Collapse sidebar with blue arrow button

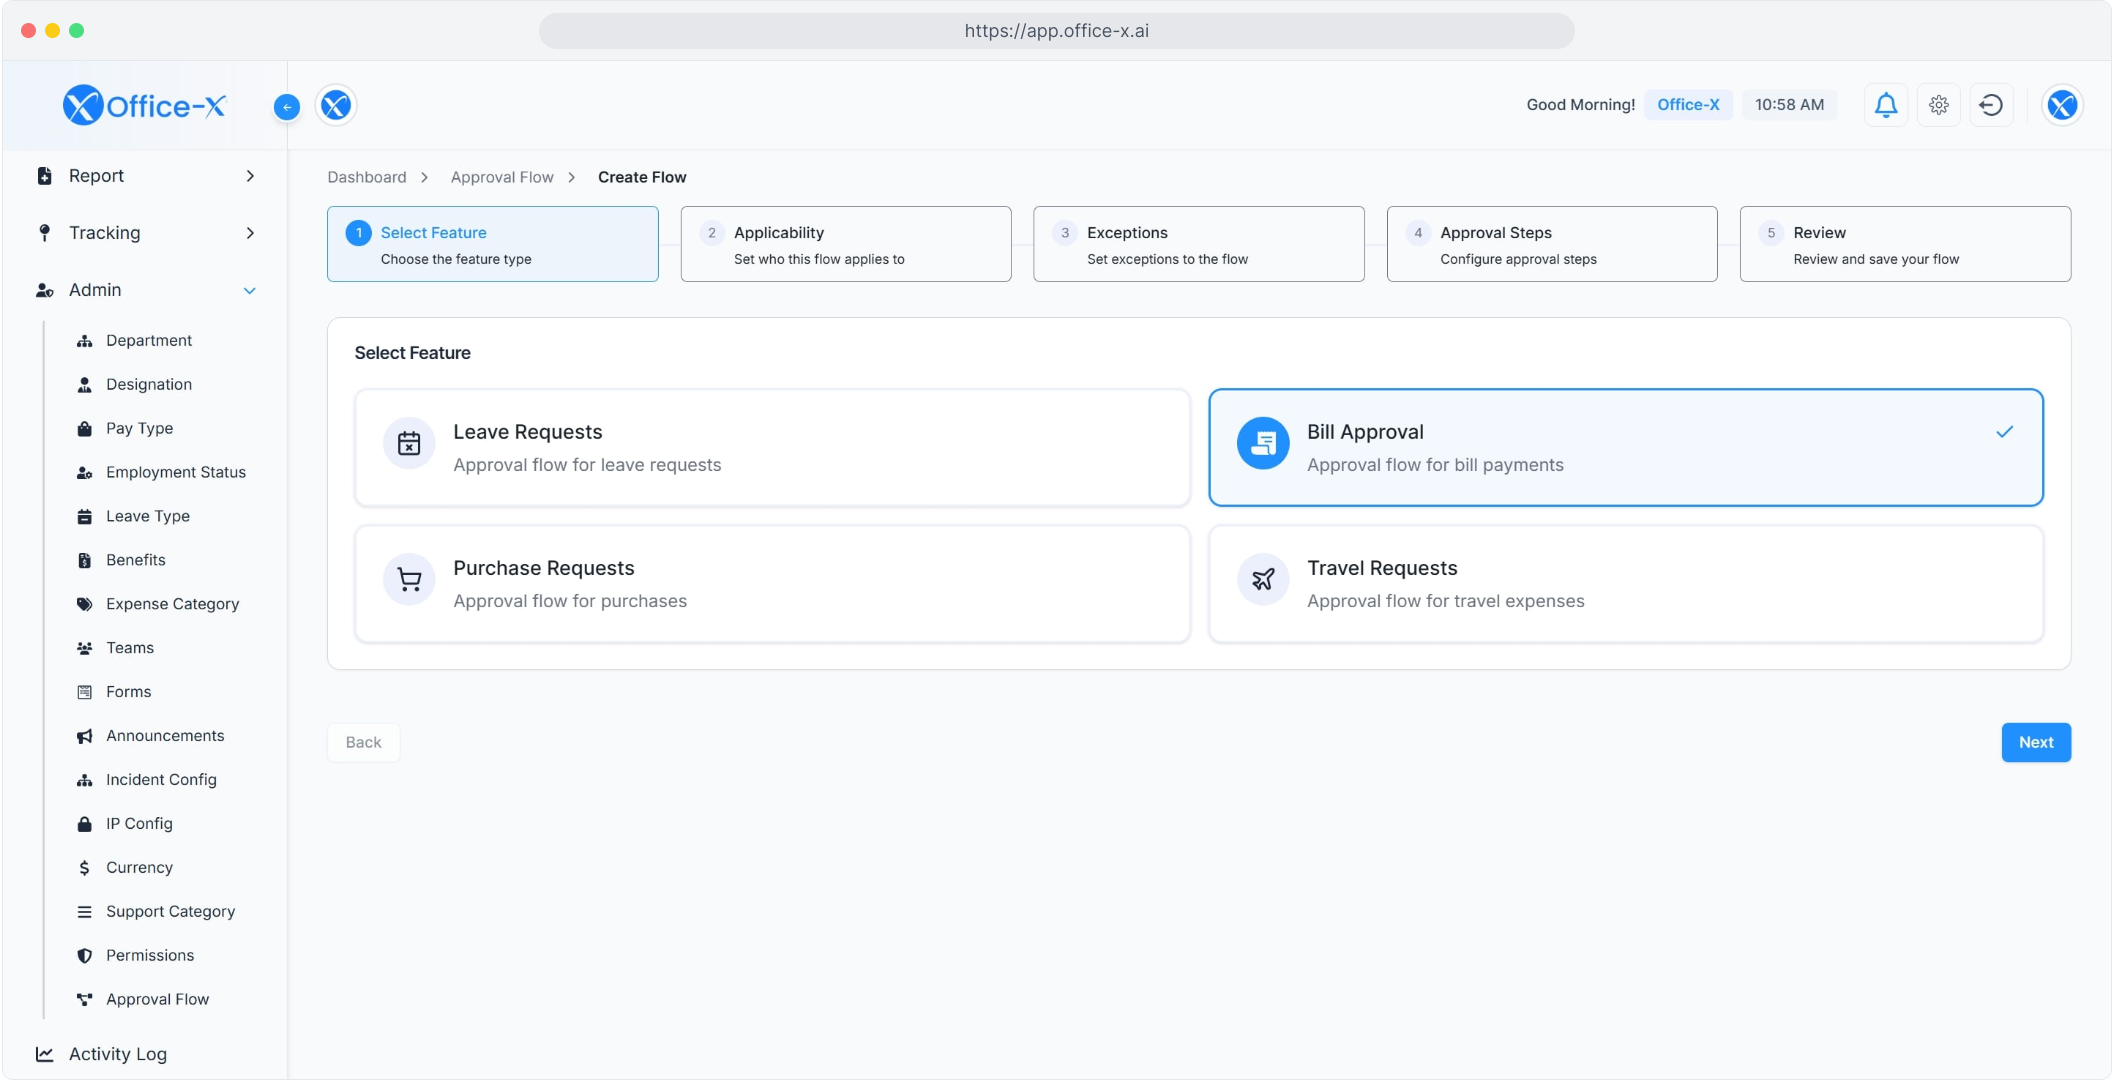point(287,107)
